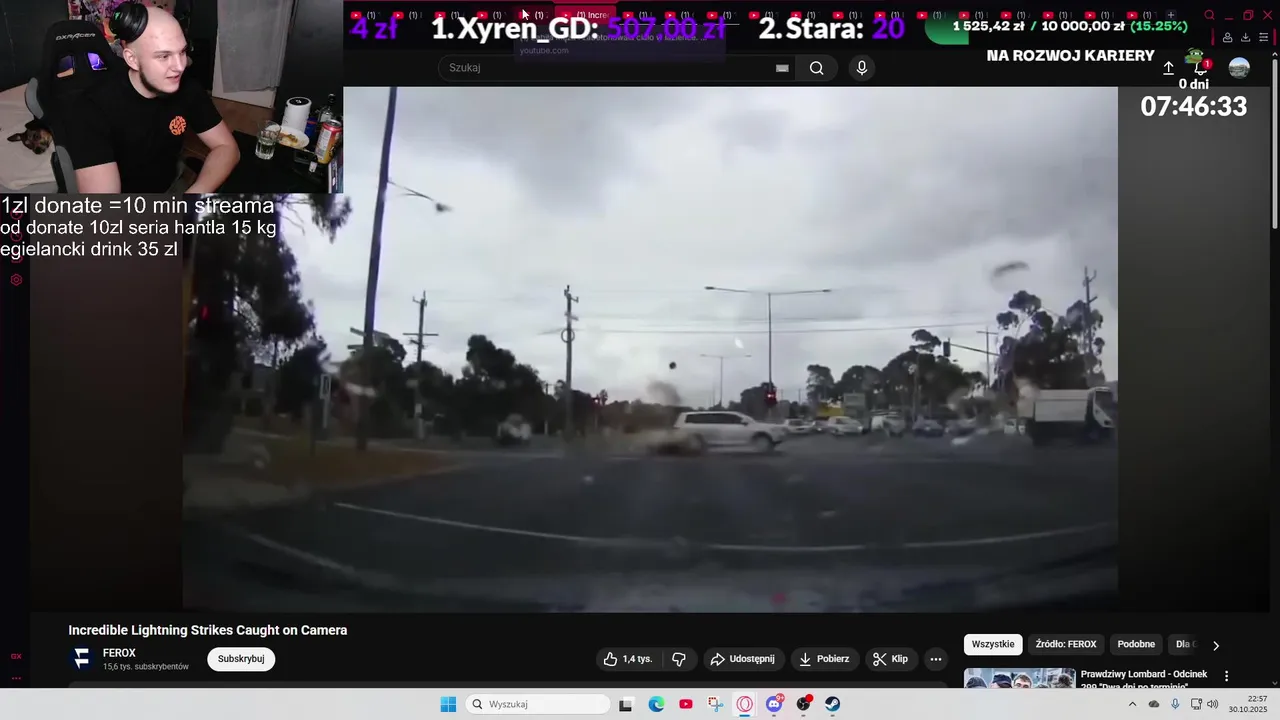Click Udostępnij share button
Screen dimensions: 1280x720
(743, 659)
